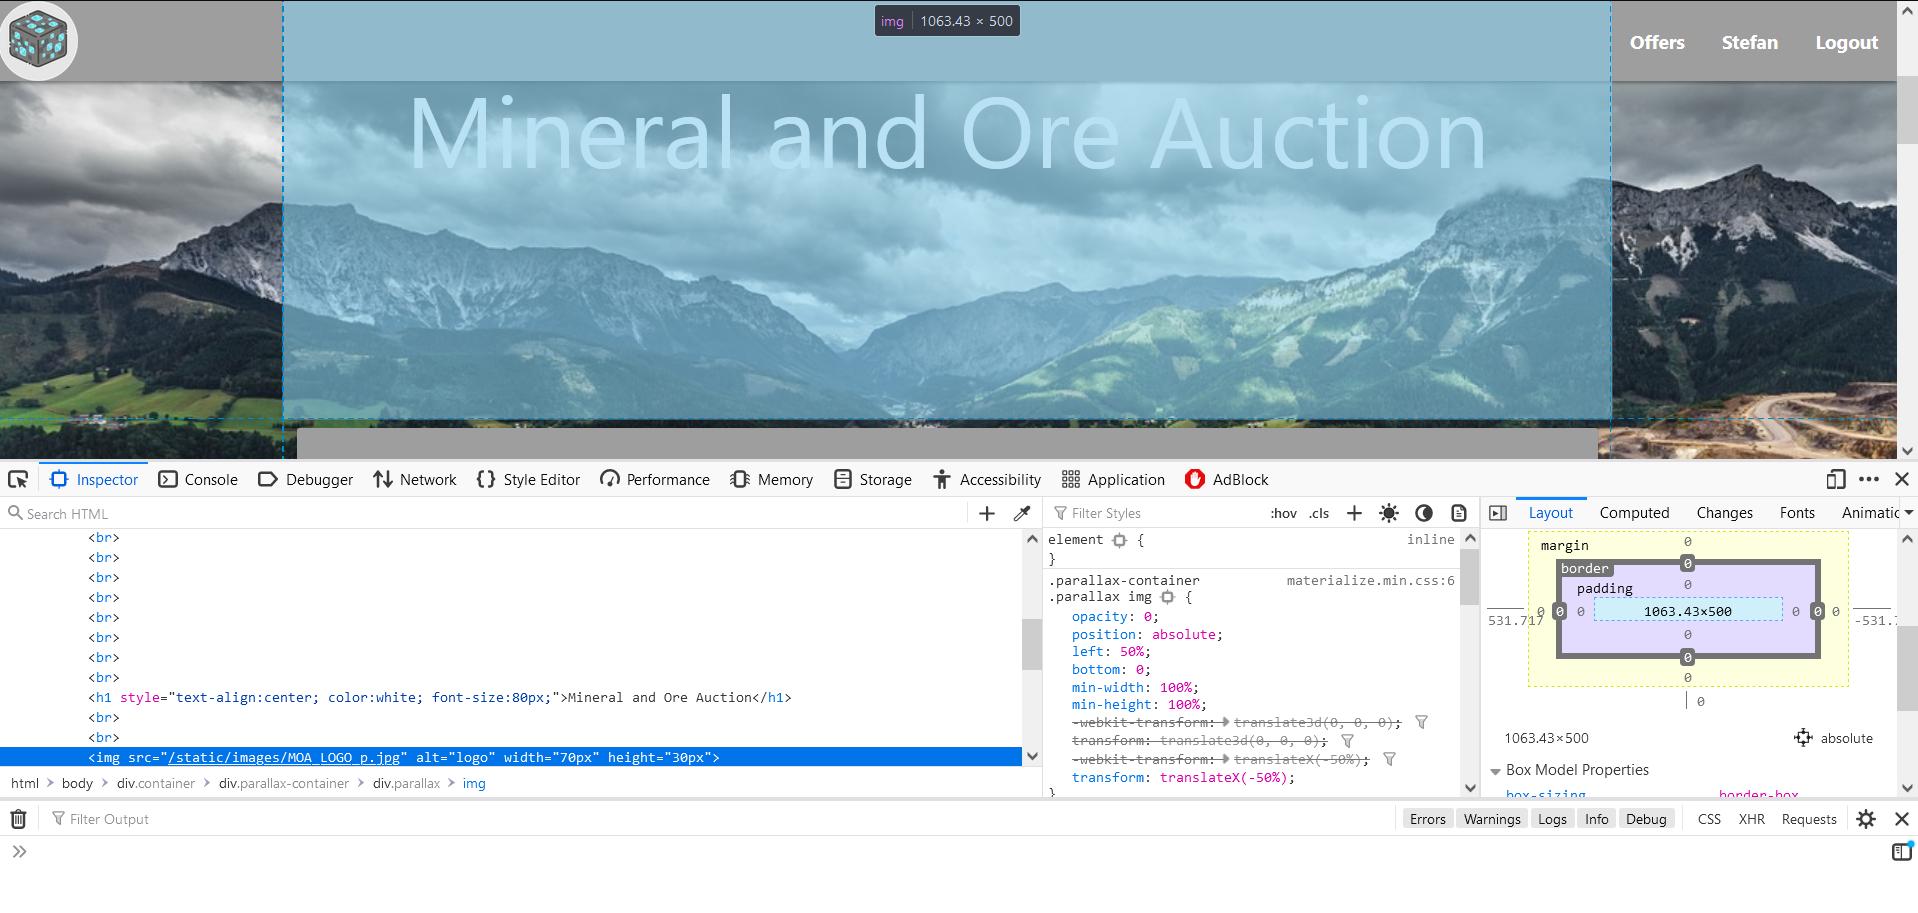Screen dimensions: 1918x913
Task: Pick a page color with the eyedropper
Action: pos(1022,513)
